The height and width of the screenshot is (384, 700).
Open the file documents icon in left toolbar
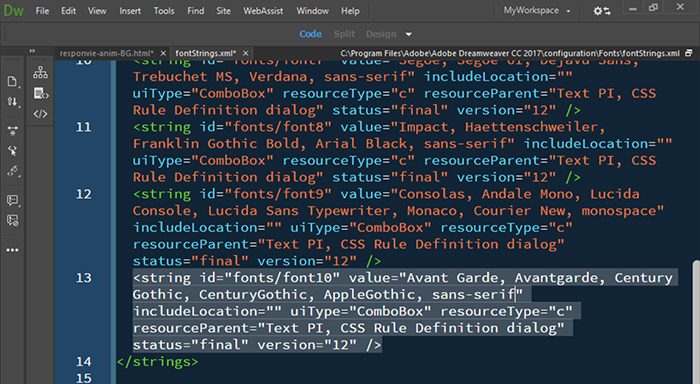point(12,81)
